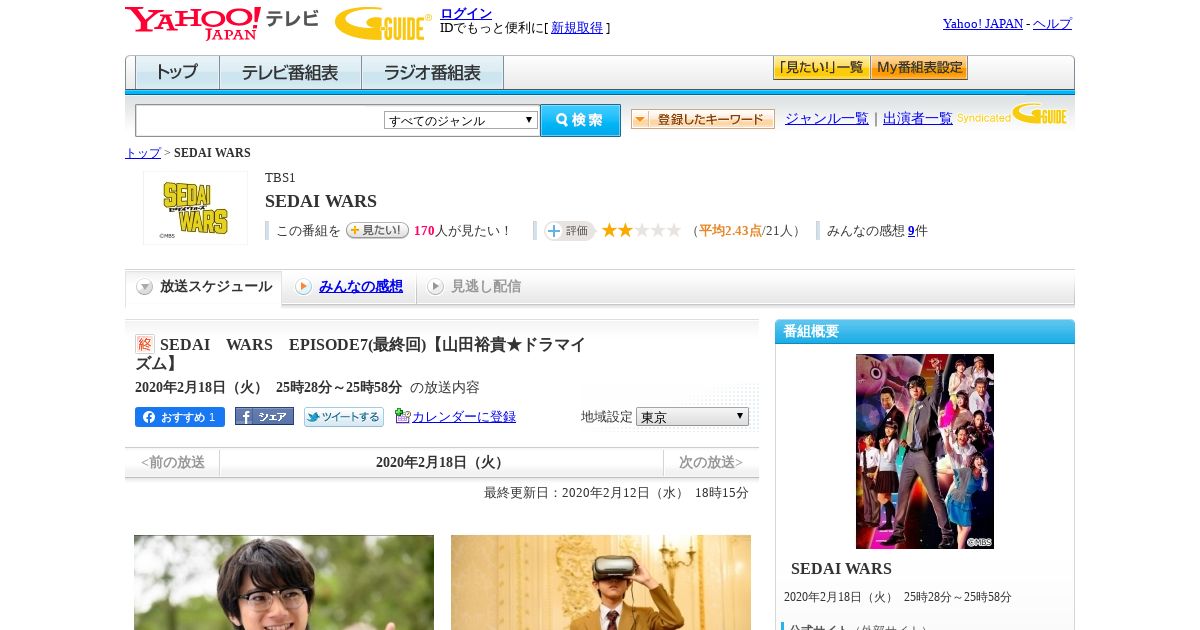Image resolution: width=1200 pixels, height=630 pixels.
Task: Click the 平均2.43点 rating text
Action: tap(730, 231)
